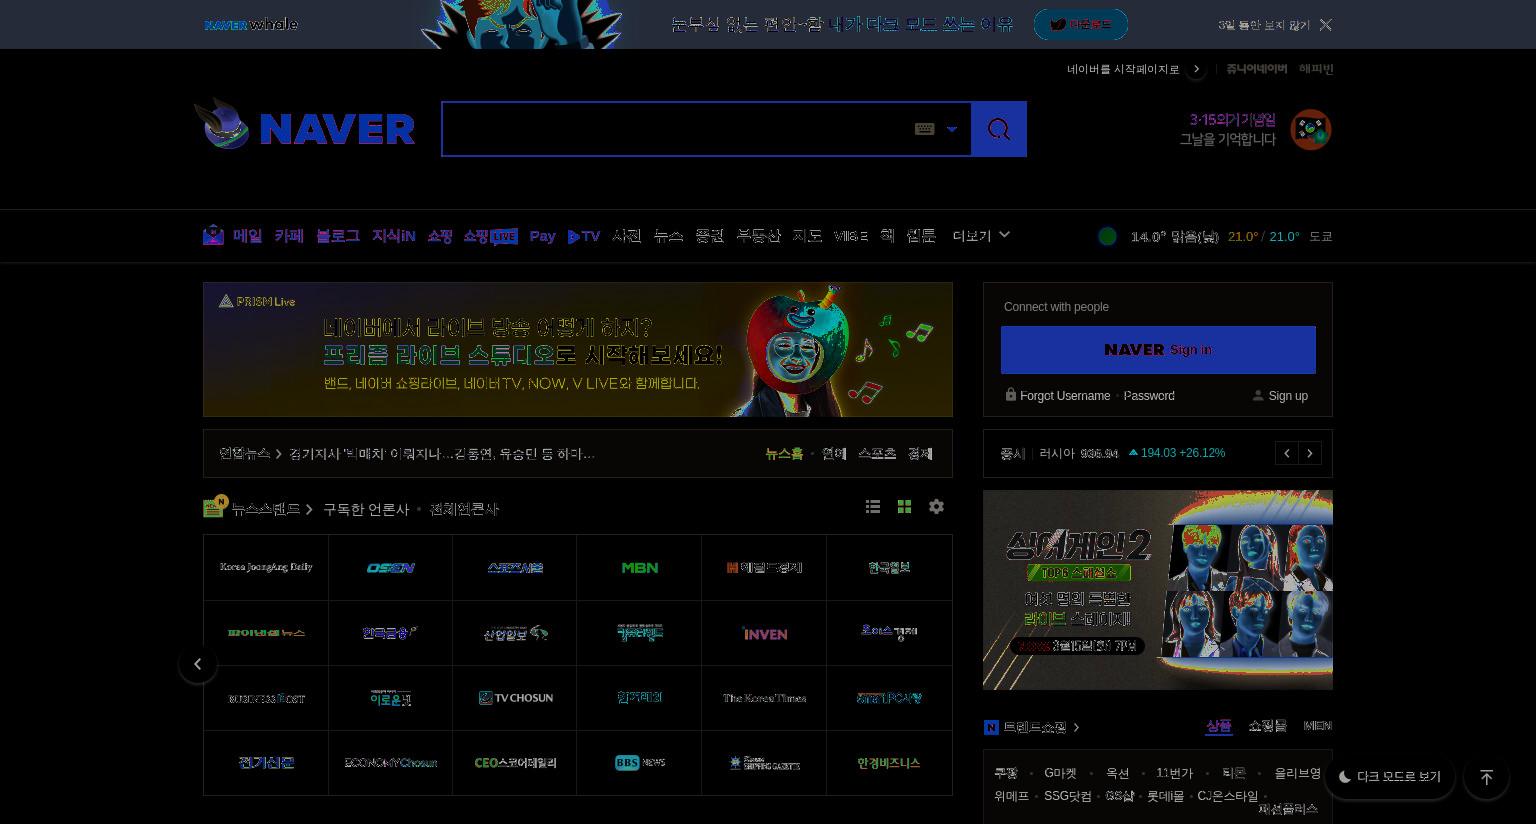
Task: Click the PRISM Live banner advertisement
Action: coord(578,349)
